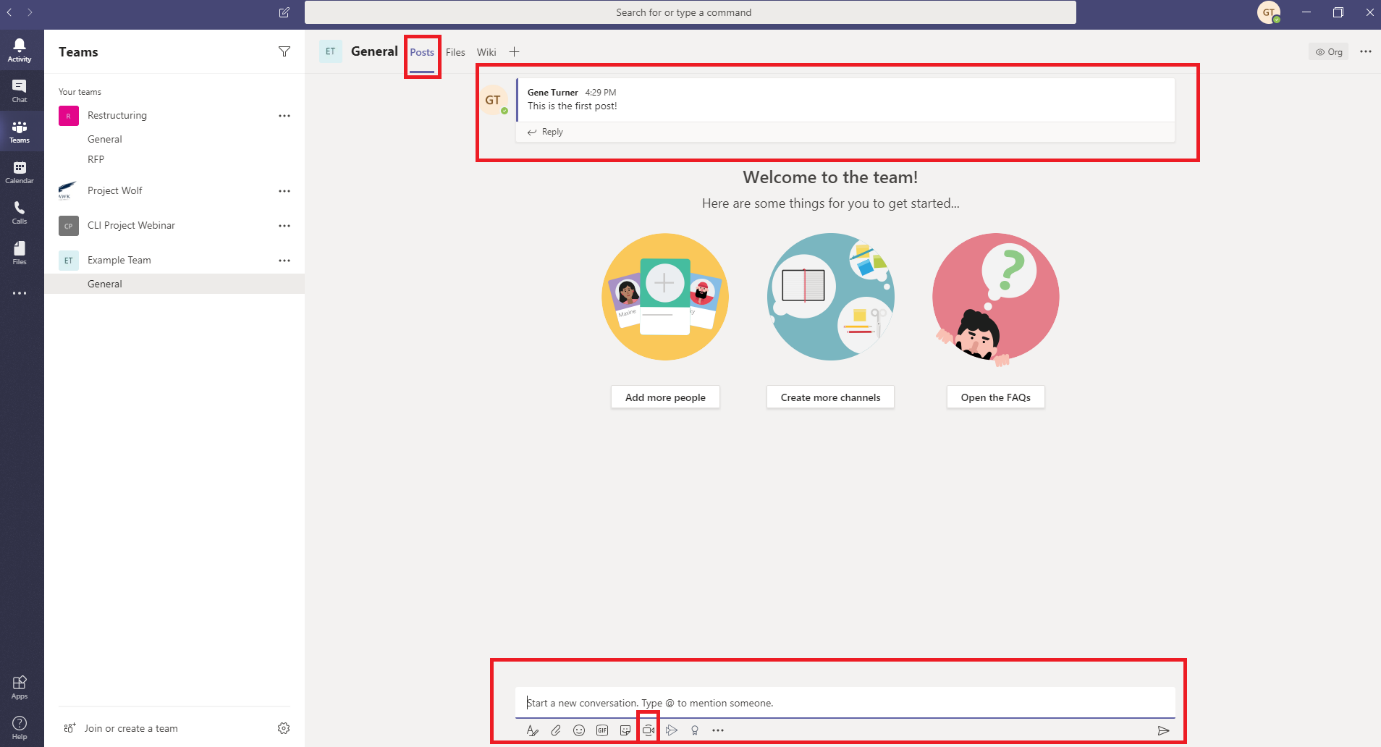1381x747 pixels.
Task: Click the Org button
Action: tap(1328, 52)
